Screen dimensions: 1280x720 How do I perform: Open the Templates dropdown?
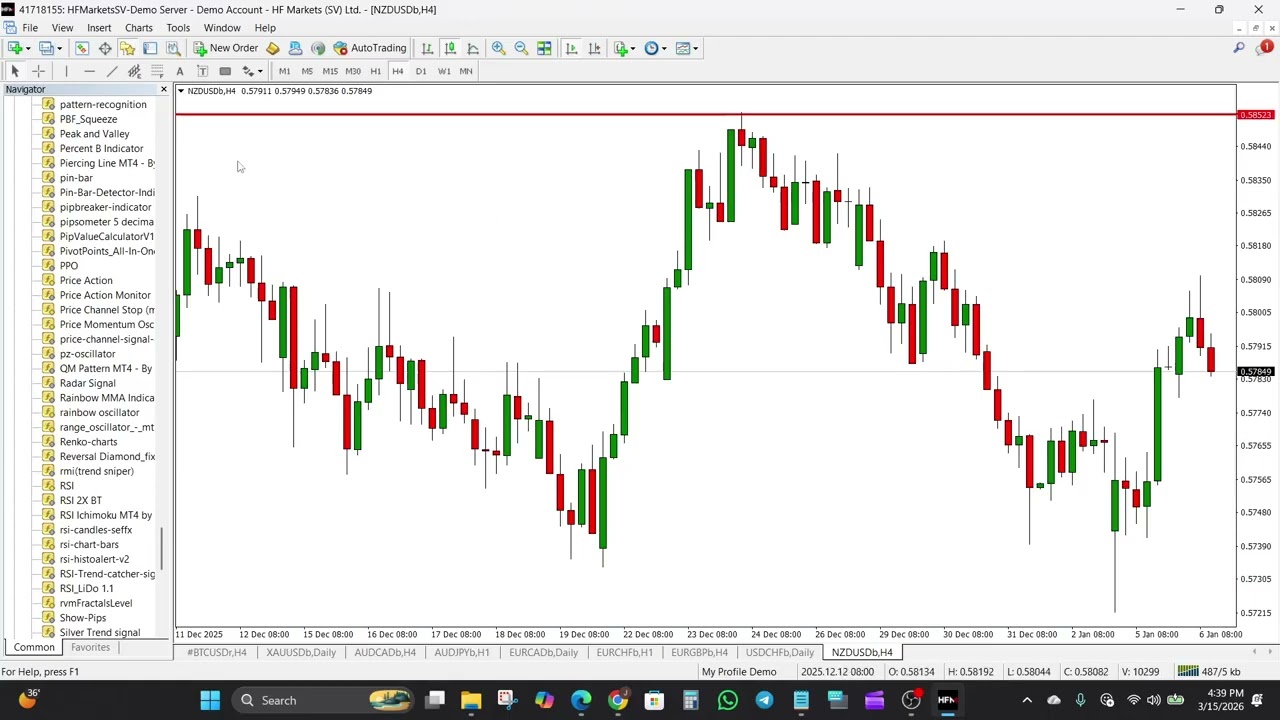tap(687, 48)
